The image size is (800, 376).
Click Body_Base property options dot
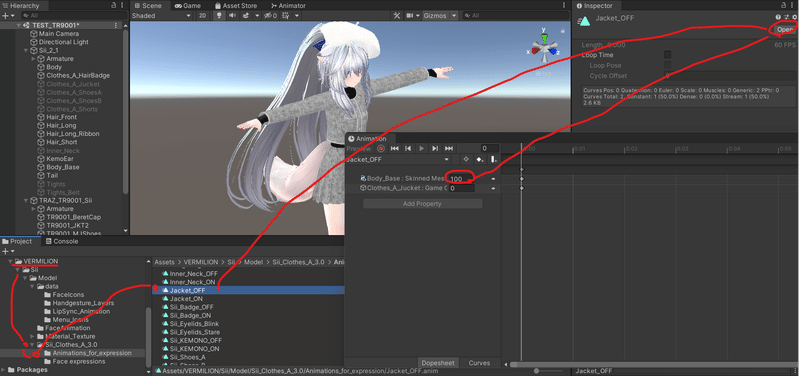[493, 179]
